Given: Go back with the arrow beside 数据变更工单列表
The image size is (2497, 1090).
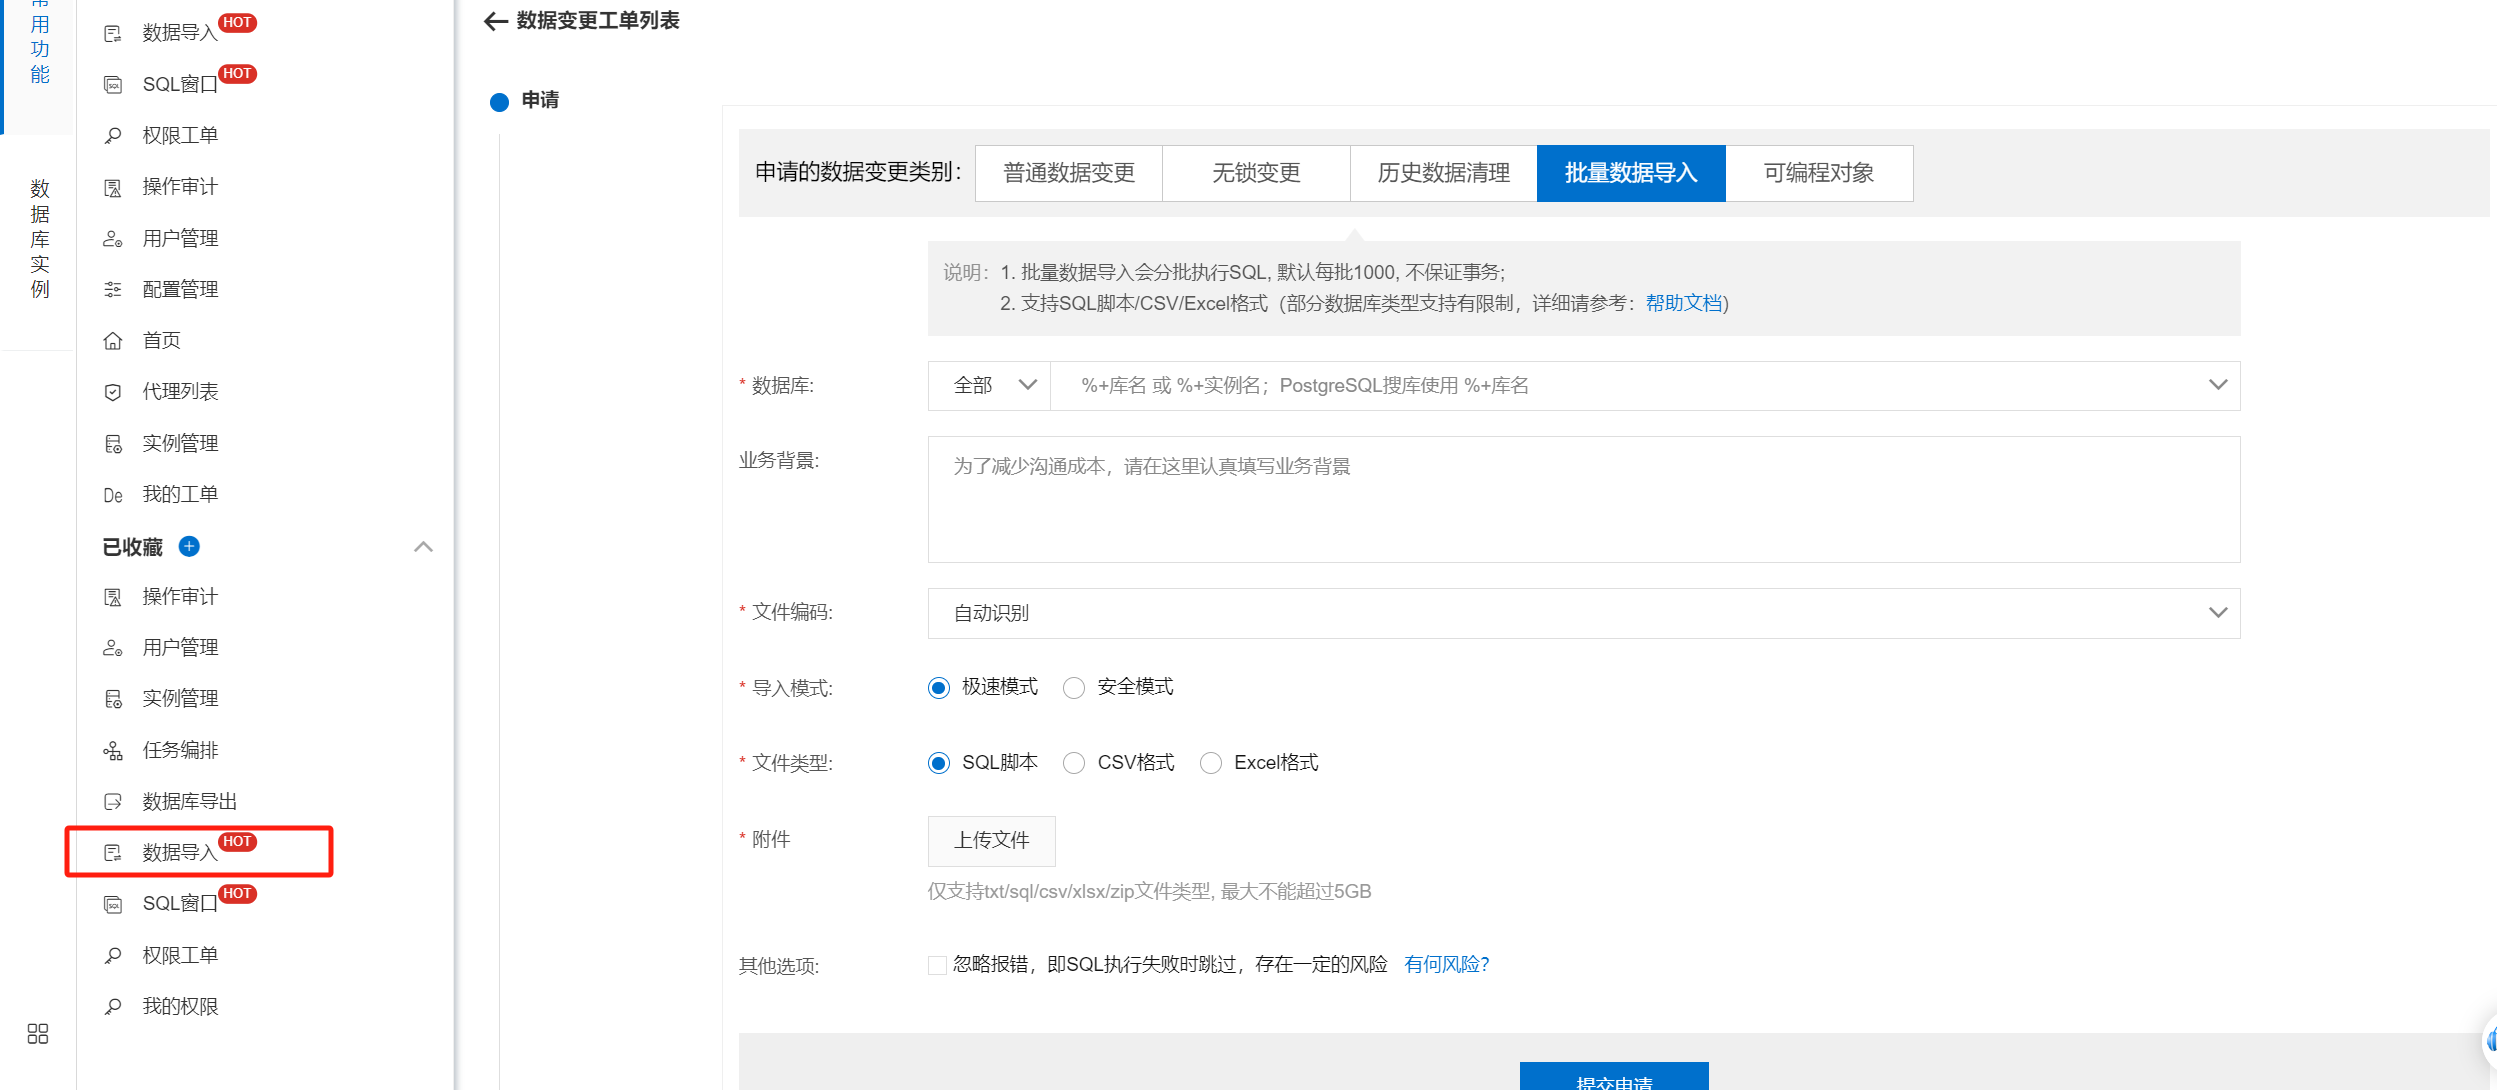Looking at the screenshot, I should click(496, 21).
